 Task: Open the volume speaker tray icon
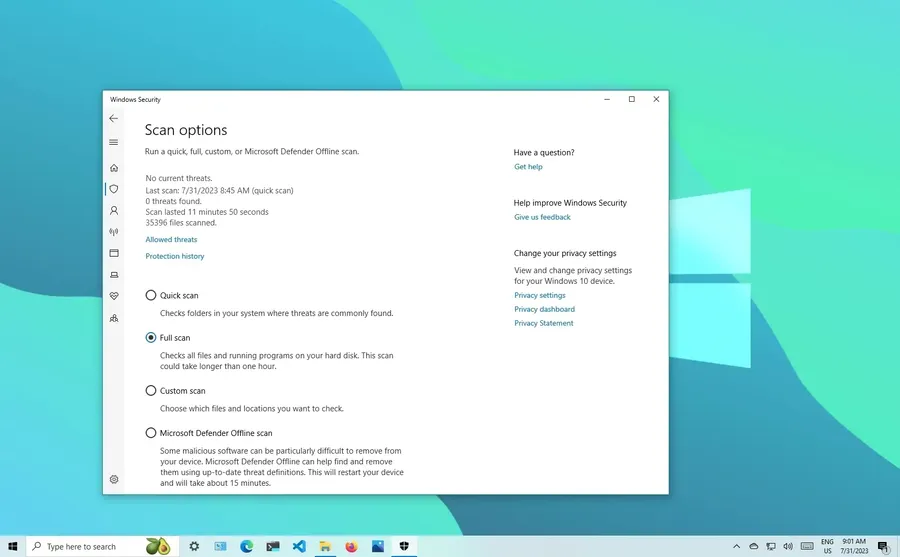788,546
